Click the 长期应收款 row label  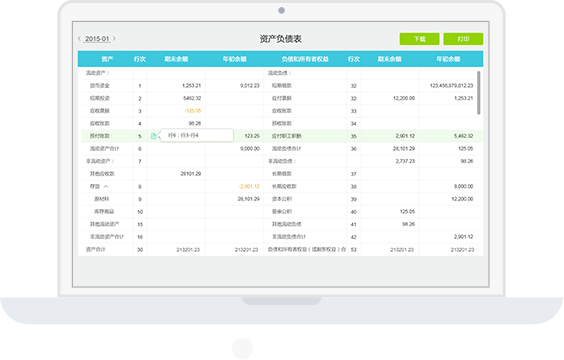[x=284, y=186]
